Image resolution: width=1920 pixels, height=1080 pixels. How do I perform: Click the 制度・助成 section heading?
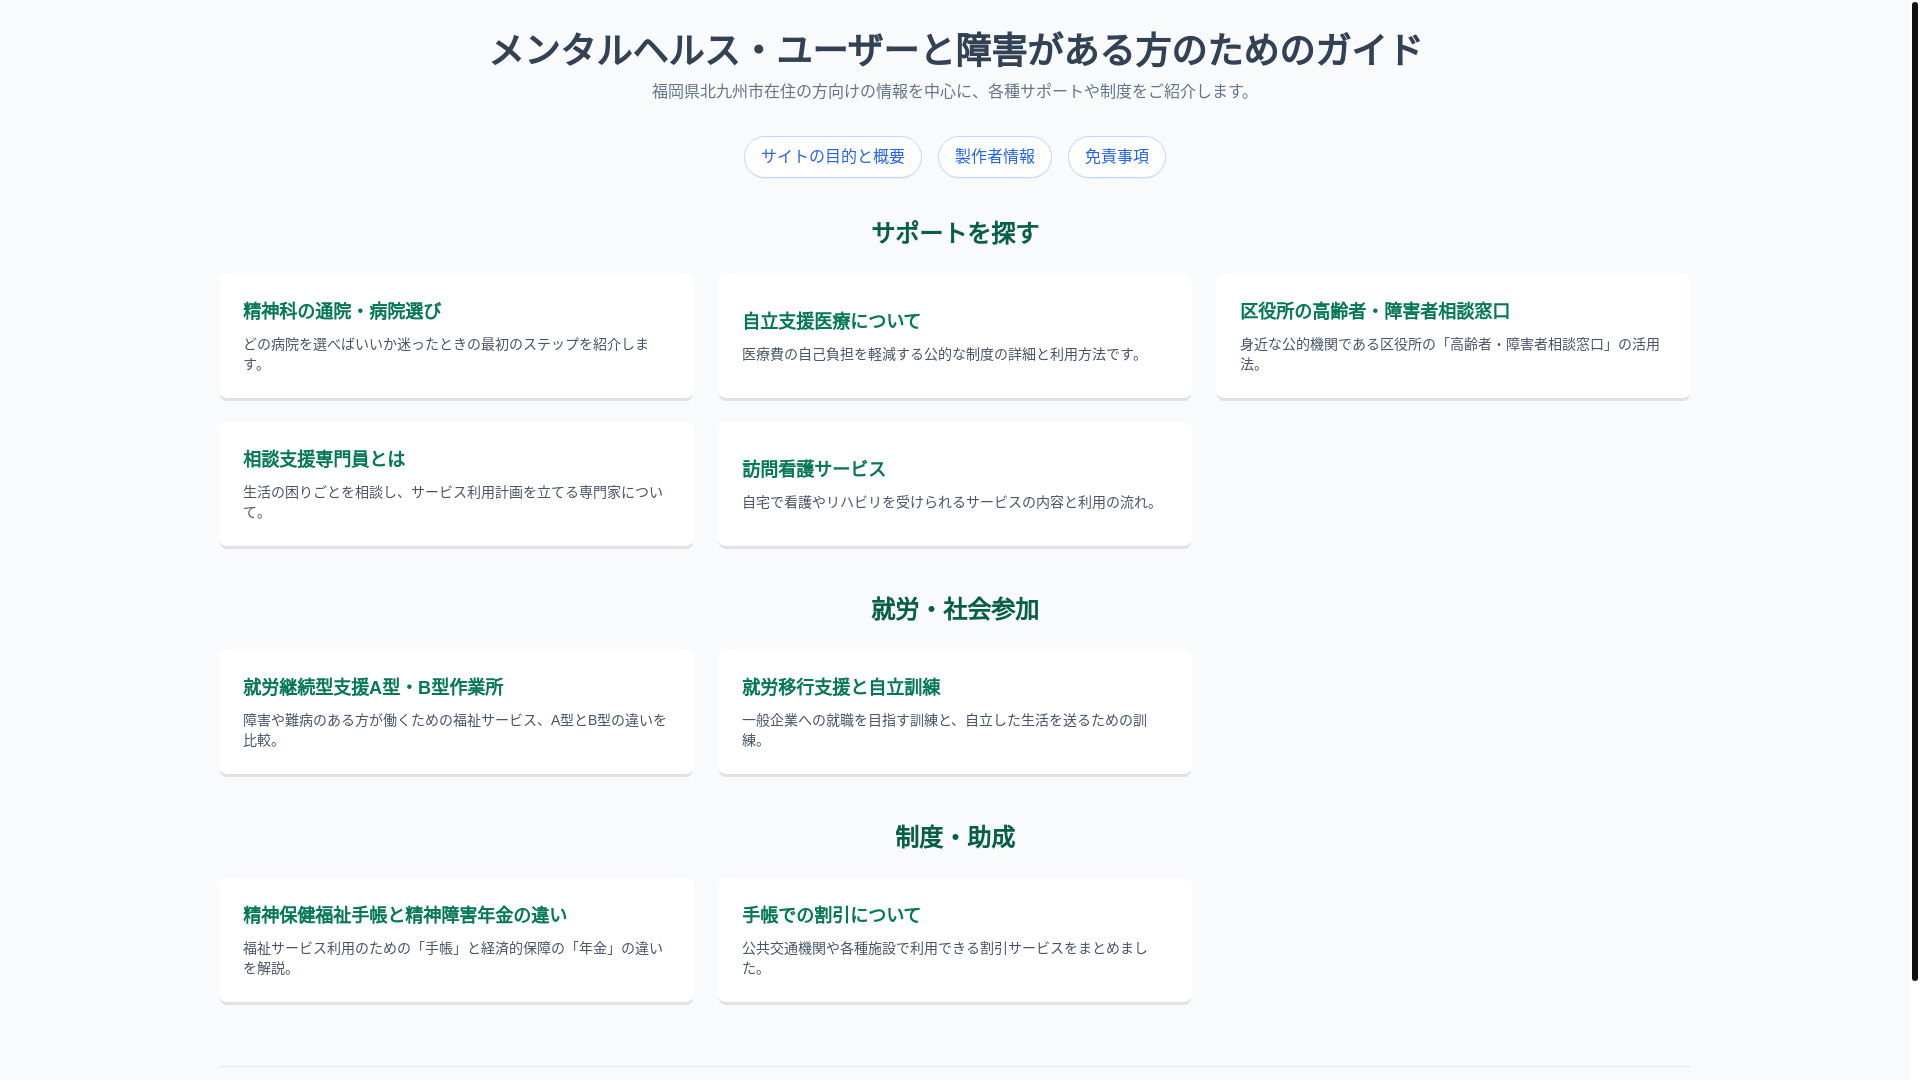[955, 837]
